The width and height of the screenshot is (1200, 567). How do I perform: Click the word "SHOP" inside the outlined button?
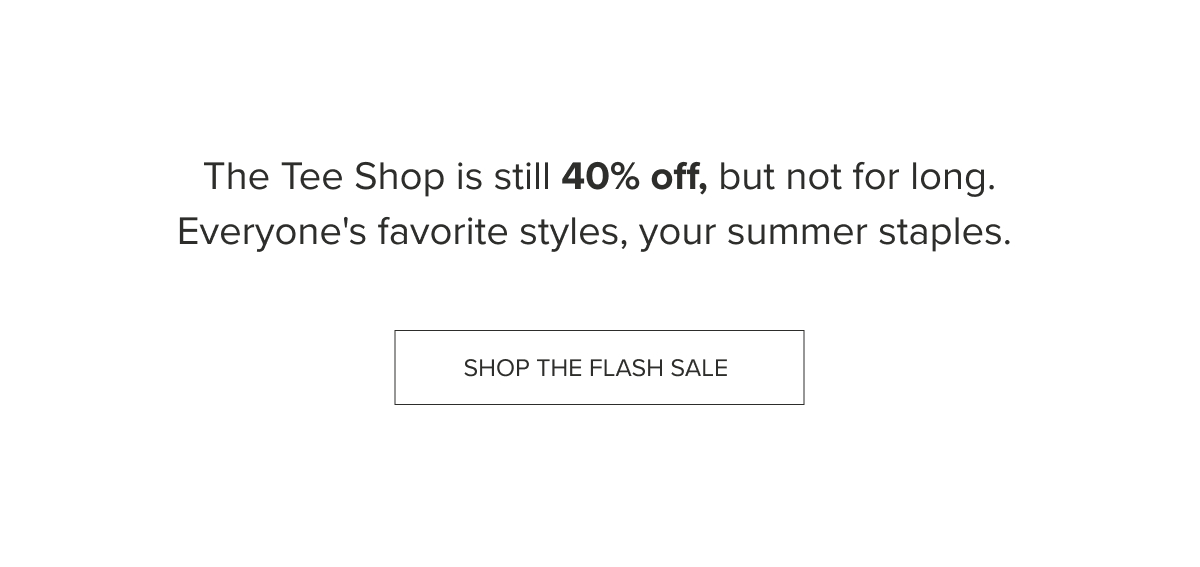pyautogui.click(x=497, y=368)
